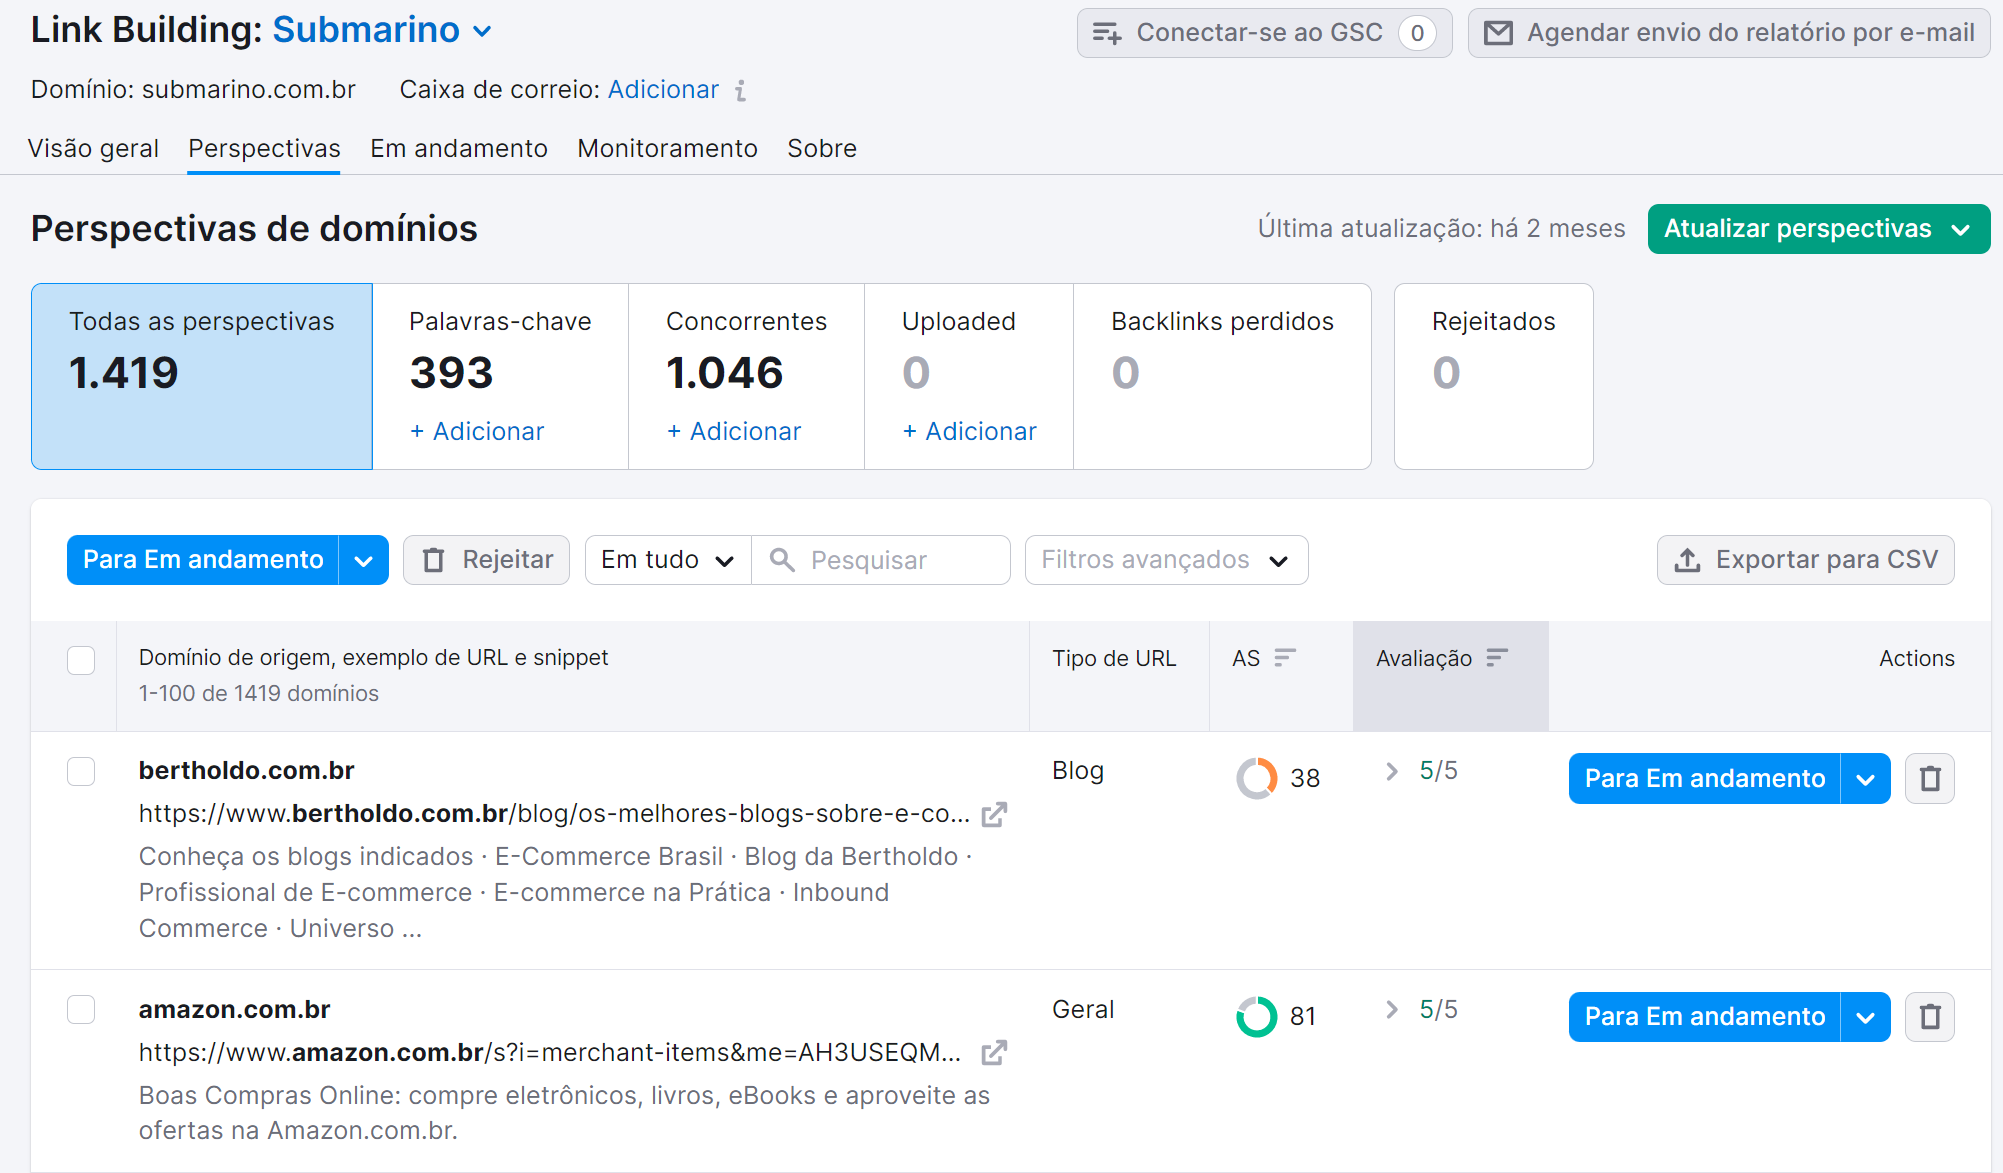The height and width of the screenshot is (1173, 2003).
Task: Sort by AS column sort icon
Action: tap(1285, 658)
